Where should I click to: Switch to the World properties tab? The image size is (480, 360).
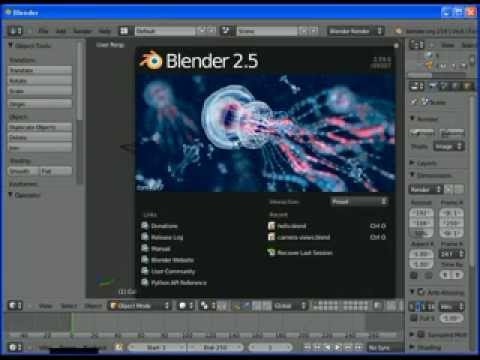pos(455,86)
